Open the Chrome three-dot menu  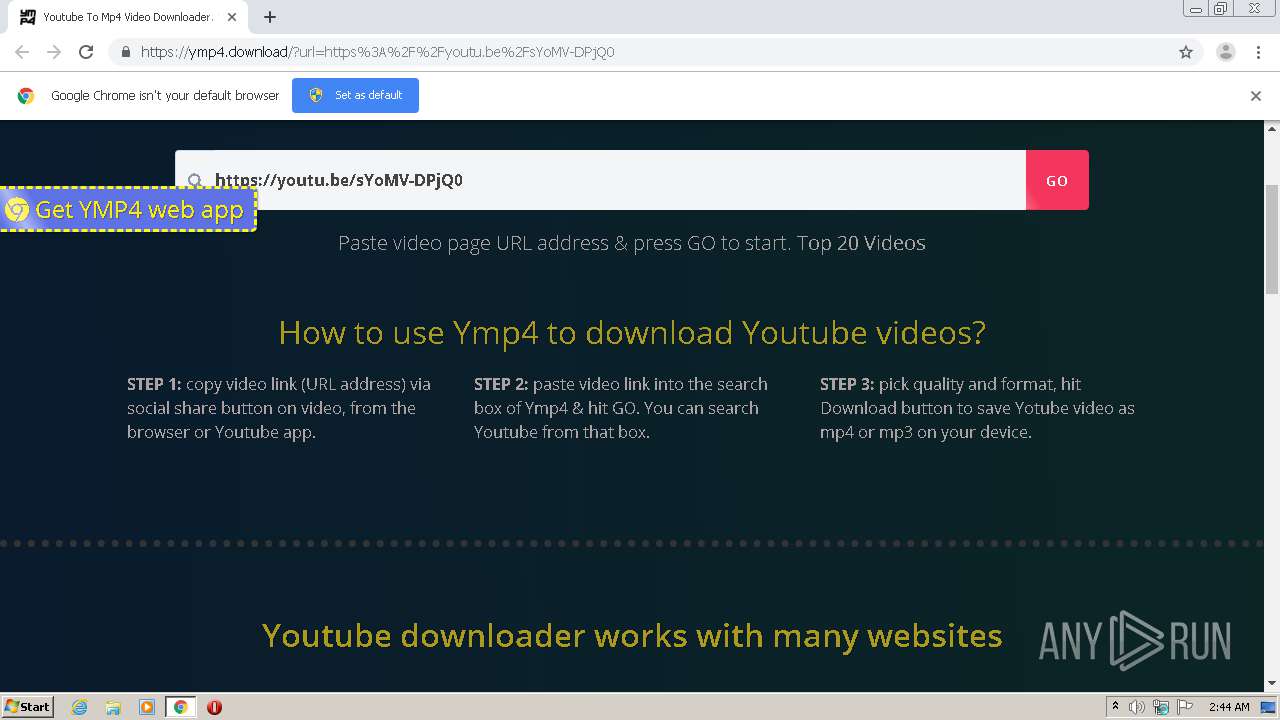(x=1258, y=52)
